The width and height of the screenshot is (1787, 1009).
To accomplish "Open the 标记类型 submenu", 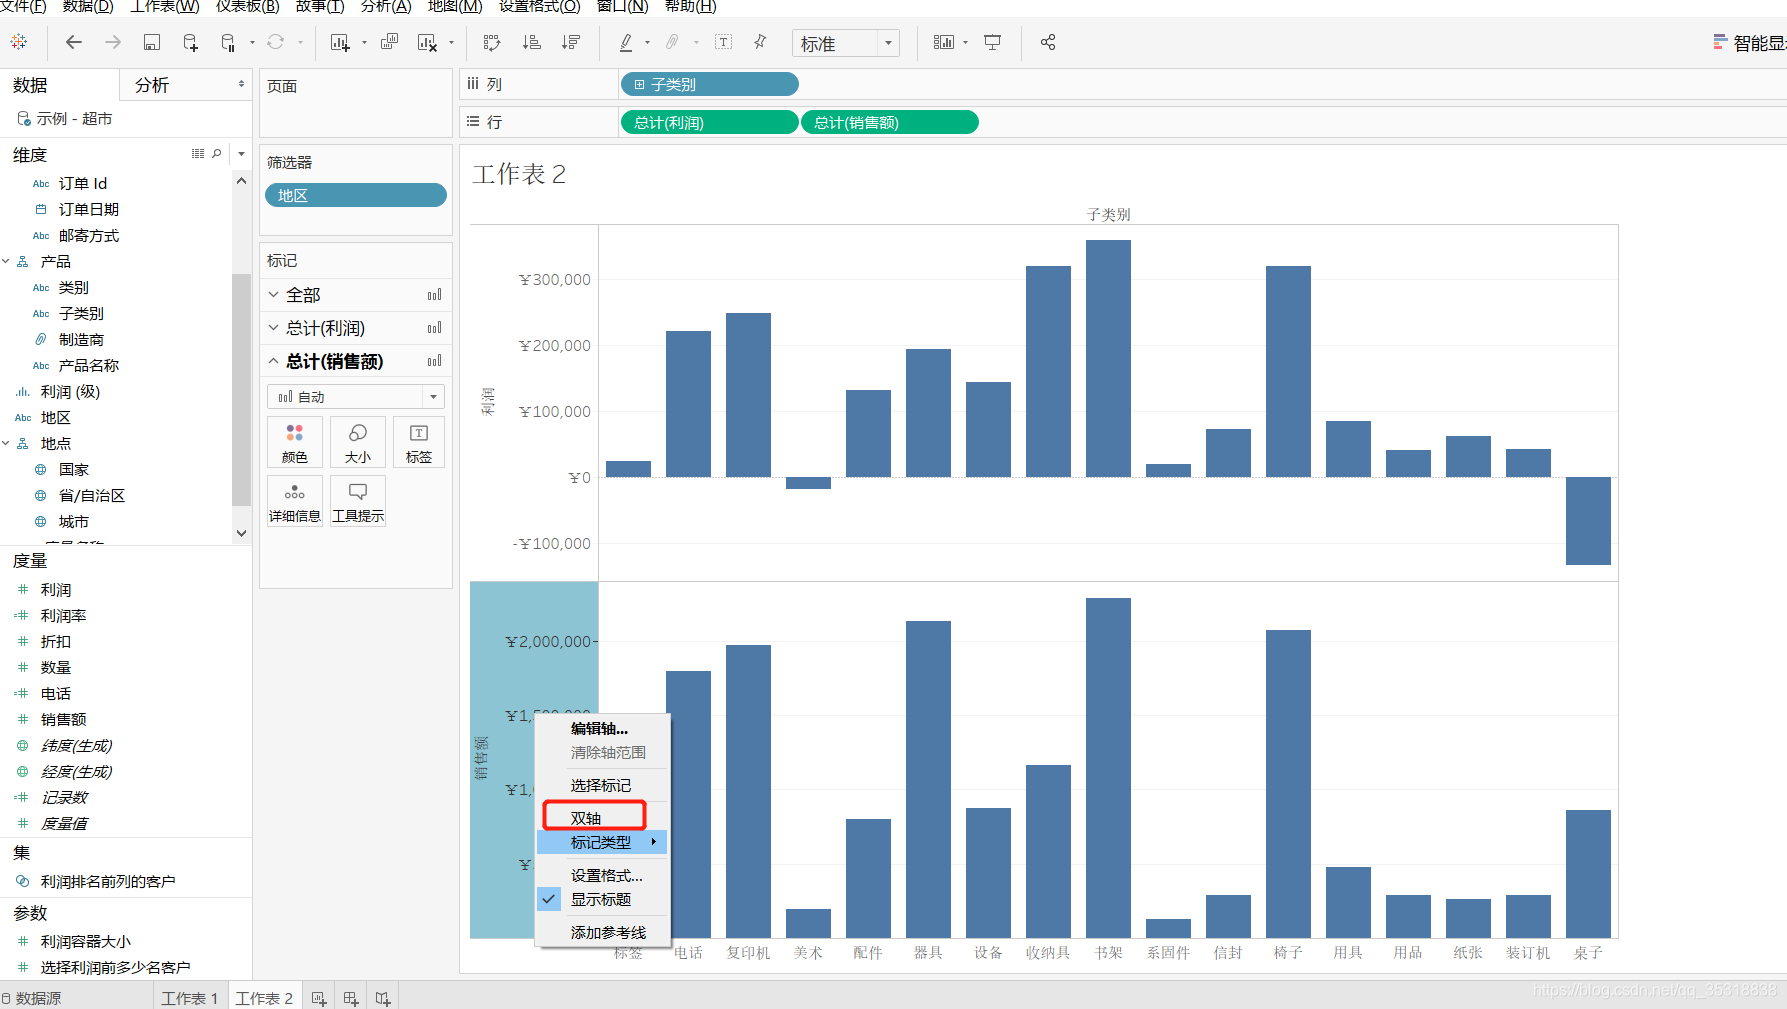I will point(603,842).
